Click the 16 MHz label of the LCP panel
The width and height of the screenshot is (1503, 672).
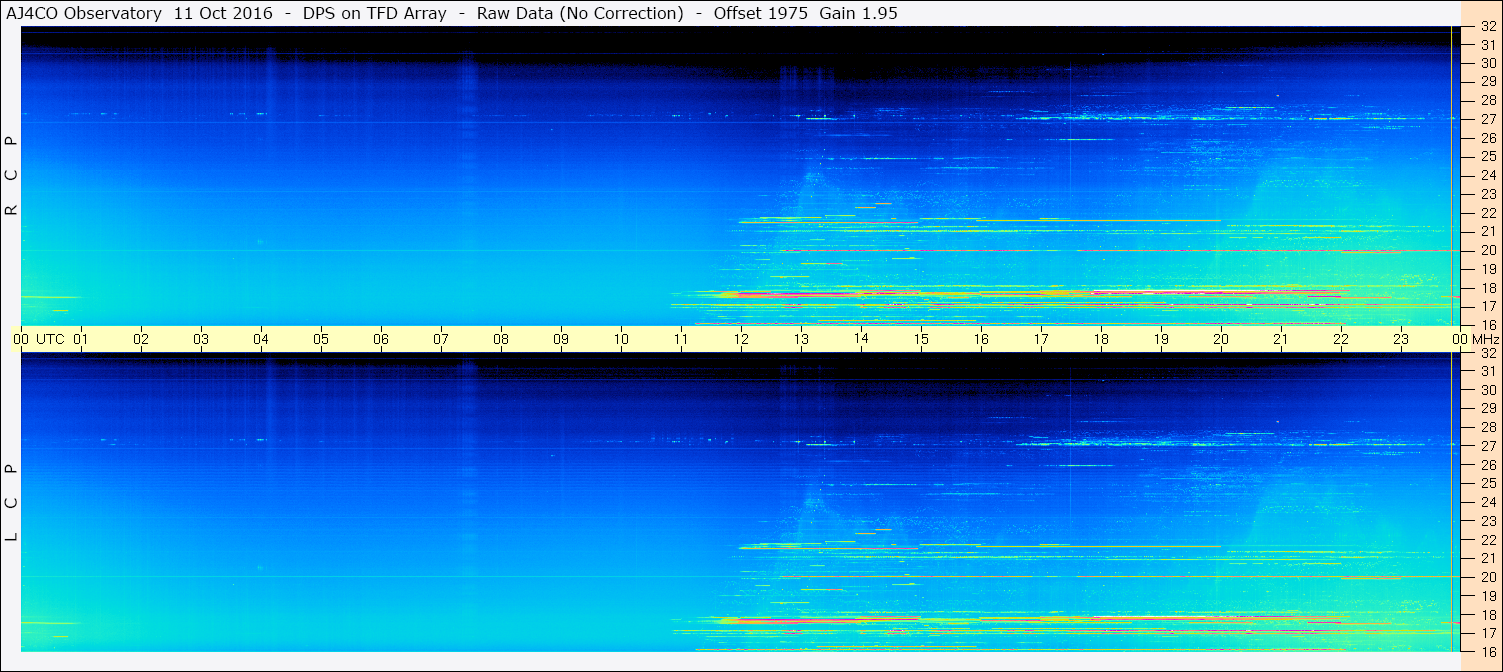tap(1488, 651)
